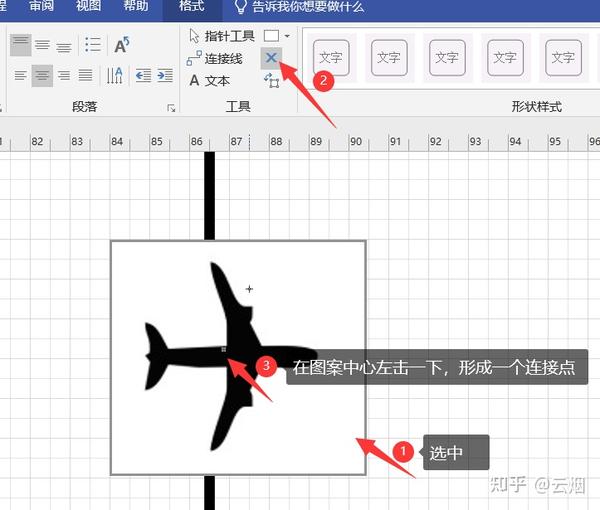Apply the fifth 文字 shape style
Image resolution: width=600 pixels, height=510 pixels.
tap(564, 58)
